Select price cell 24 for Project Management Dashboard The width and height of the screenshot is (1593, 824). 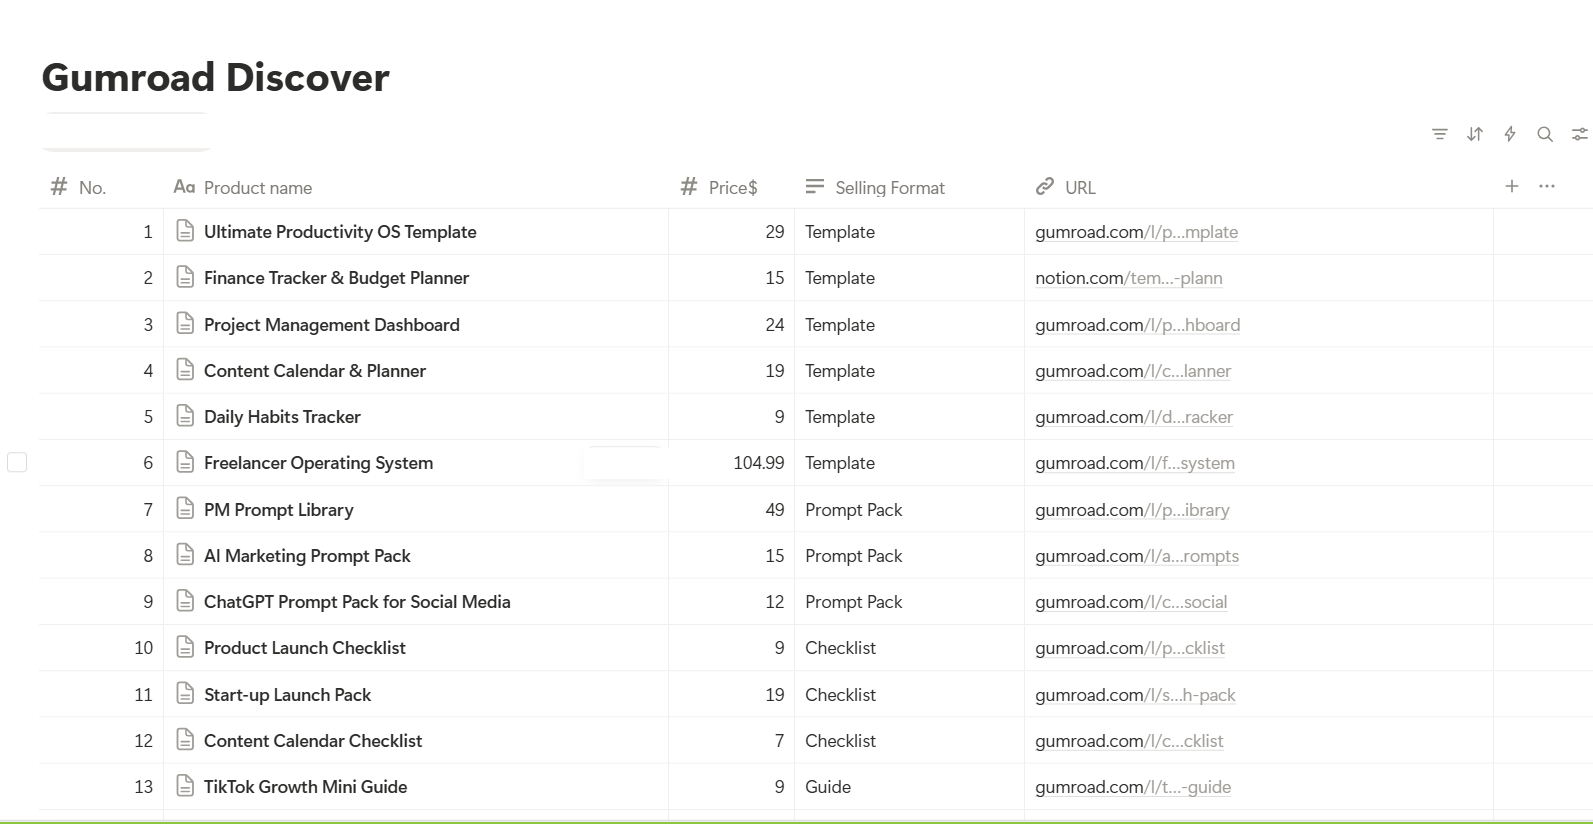731,325
